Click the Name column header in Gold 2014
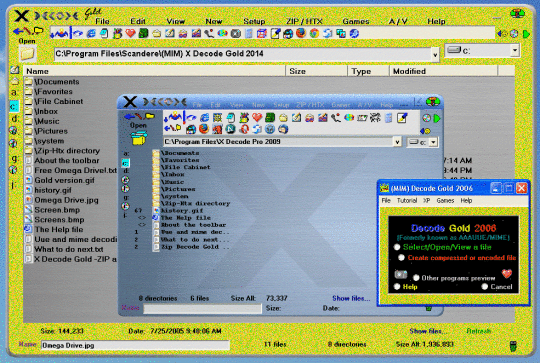The width and height of the screenshot is (540, 363). (x=154, y=71)
